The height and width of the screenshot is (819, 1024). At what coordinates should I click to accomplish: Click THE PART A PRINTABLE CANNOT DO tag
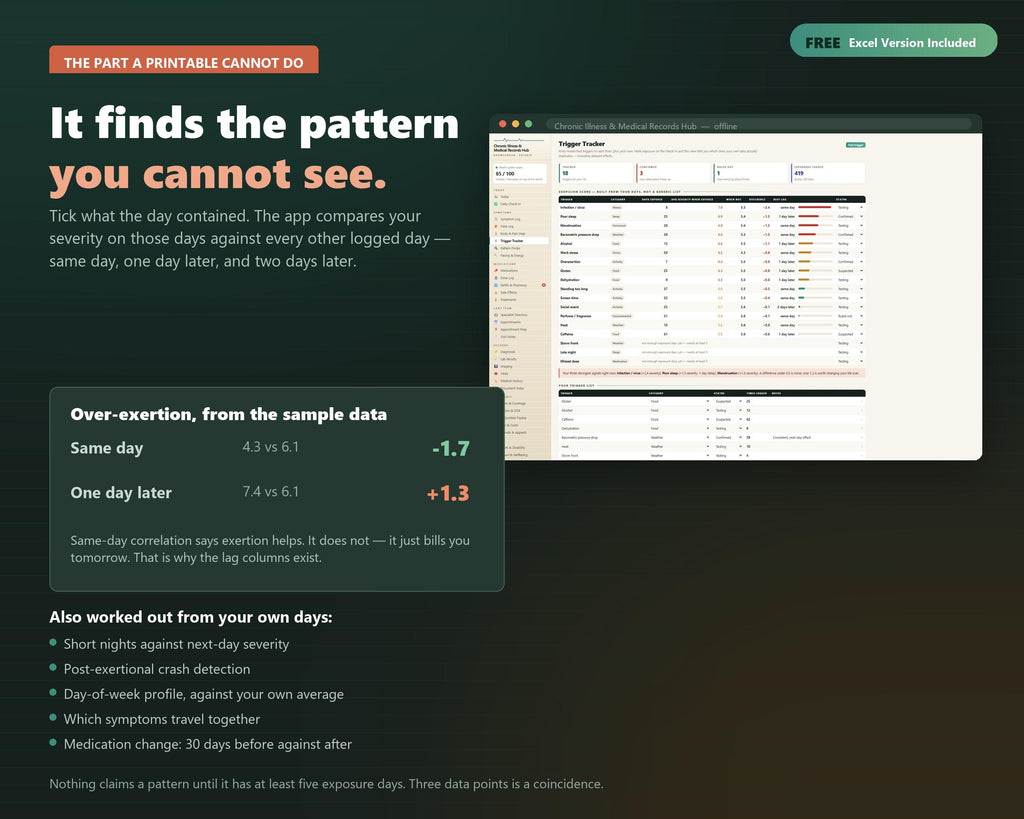(184, 61)
